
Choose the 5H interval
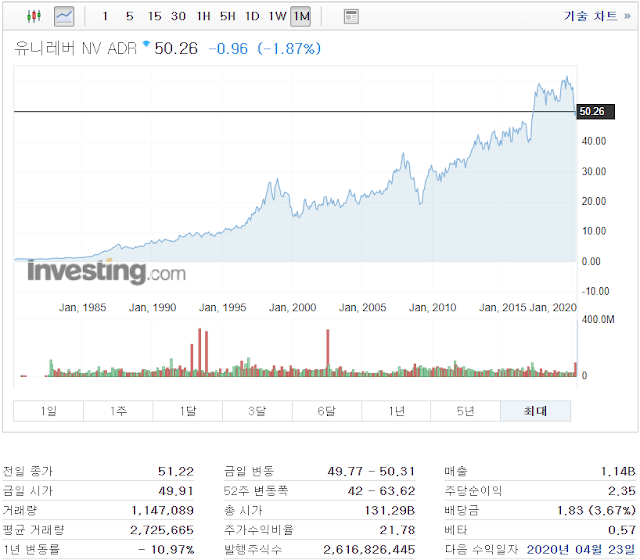point(228,16)
